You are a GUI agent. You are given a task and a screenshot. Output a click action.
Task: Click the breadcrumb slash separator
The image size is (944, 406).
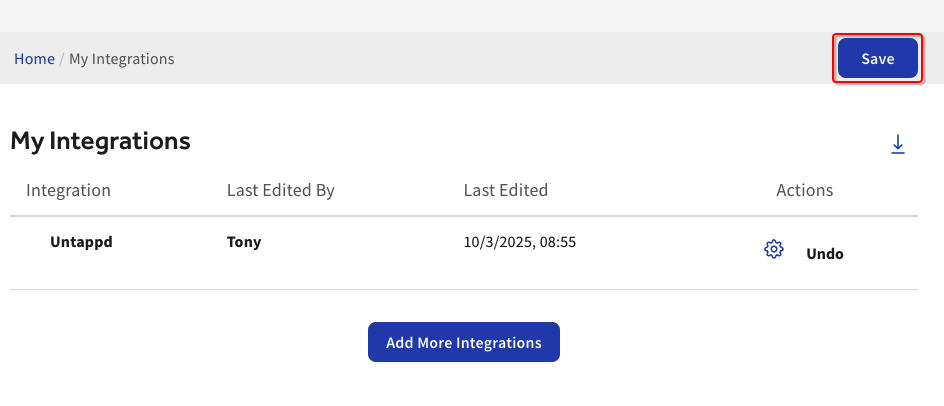click(x=62, y=59)
